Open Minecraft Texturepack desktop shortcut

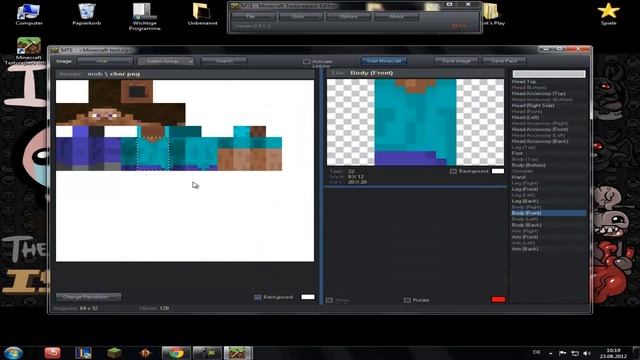[29, 51]
